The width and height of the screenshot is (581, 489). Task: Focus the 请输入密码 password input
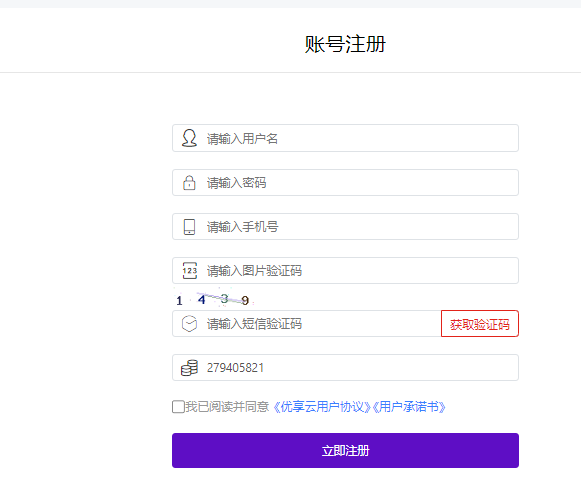[345, 183]
